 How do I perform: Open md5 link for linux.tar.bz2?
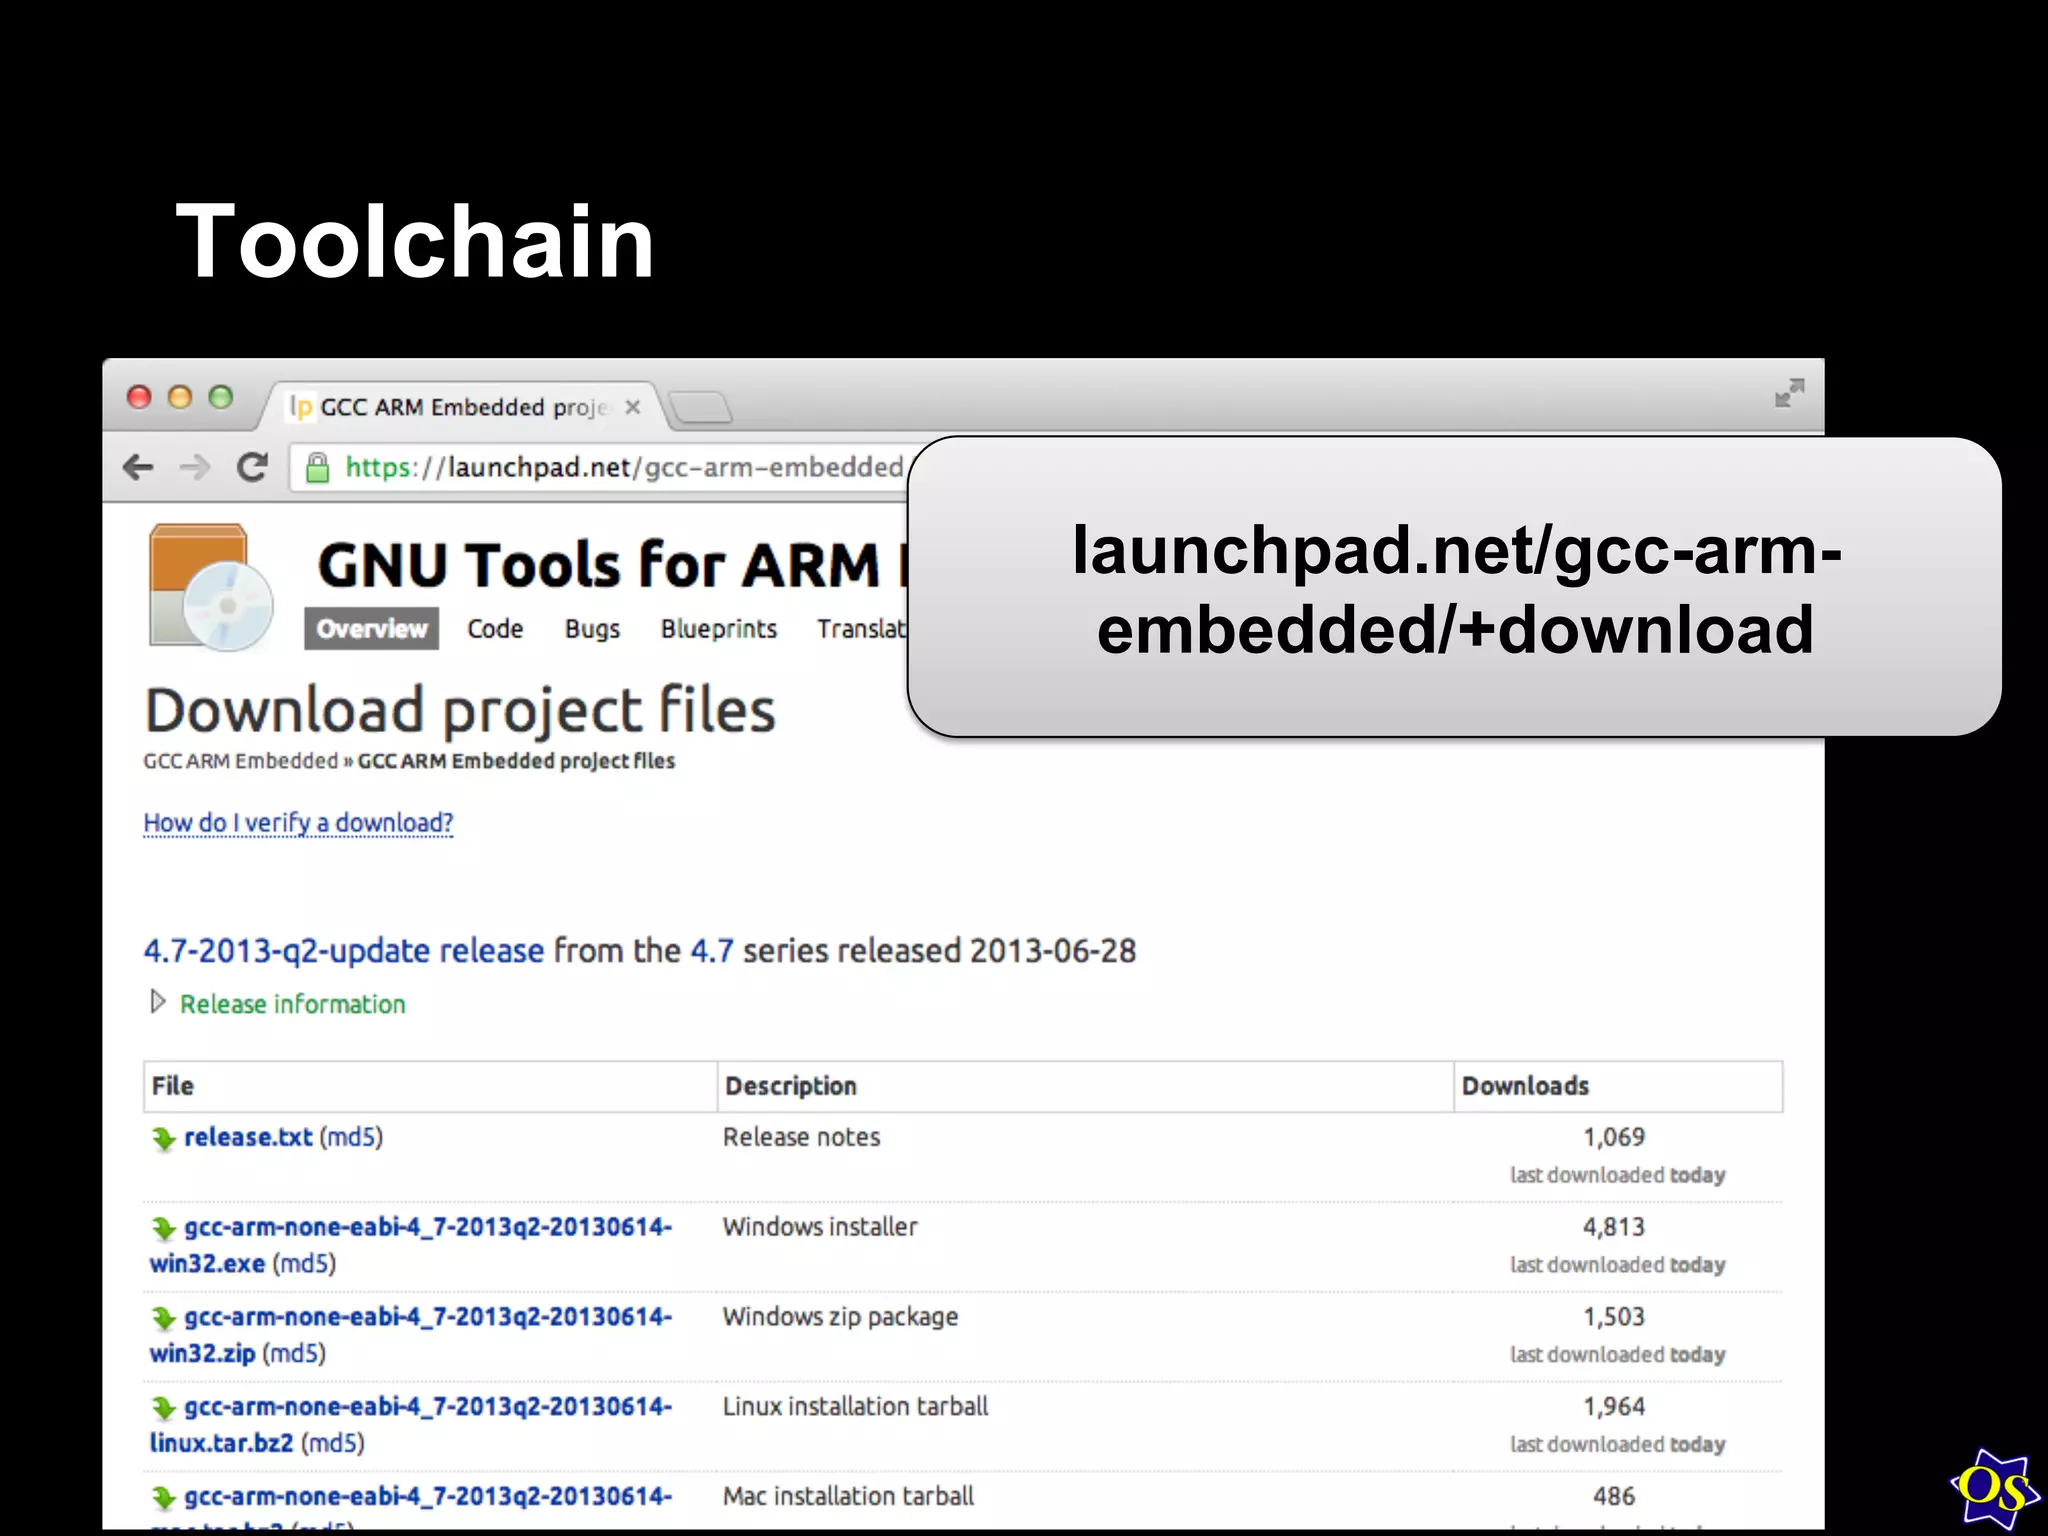(333, 1444)
